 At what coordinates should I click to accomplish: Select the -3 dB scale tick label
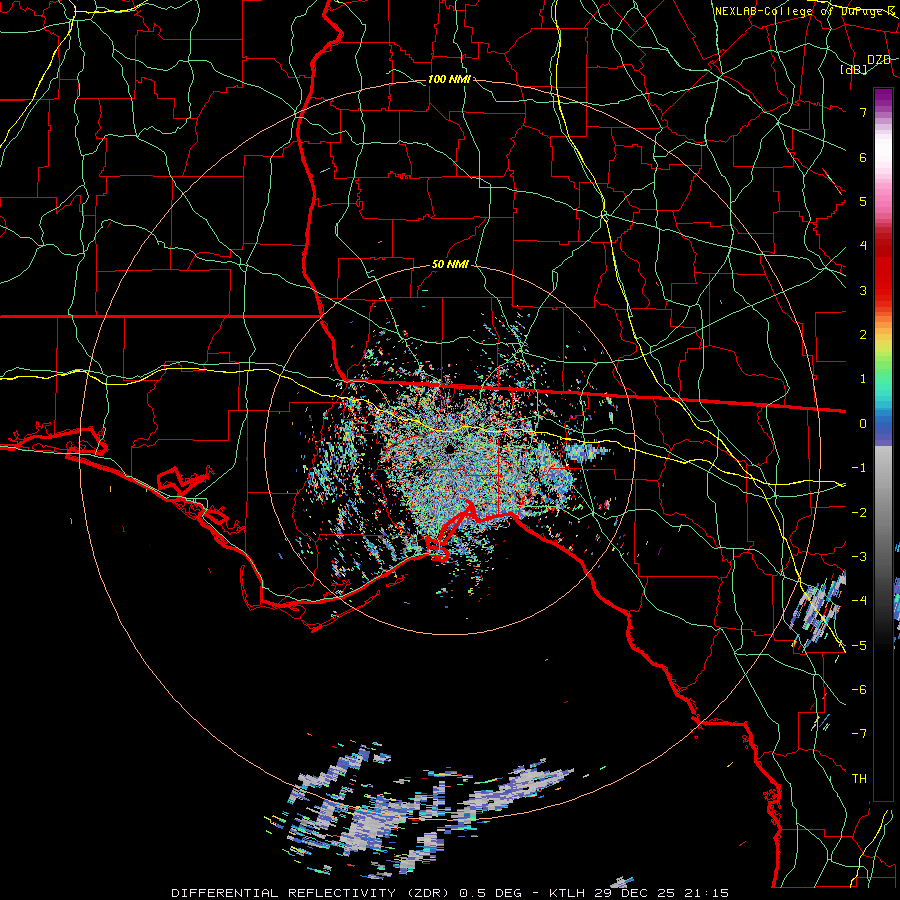(859, 557)
